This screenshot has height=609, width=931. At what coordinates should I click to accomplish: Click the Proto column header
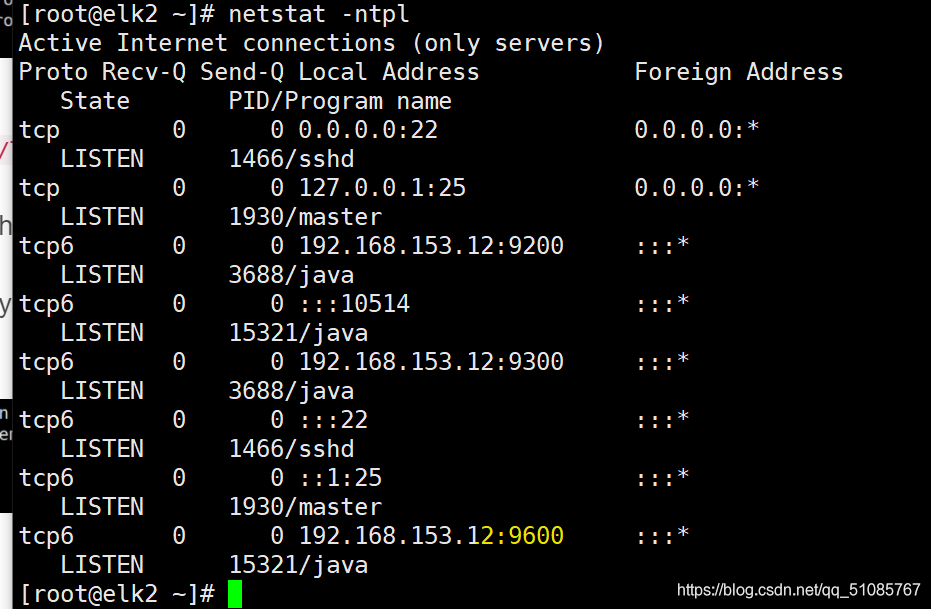point(53,72)
